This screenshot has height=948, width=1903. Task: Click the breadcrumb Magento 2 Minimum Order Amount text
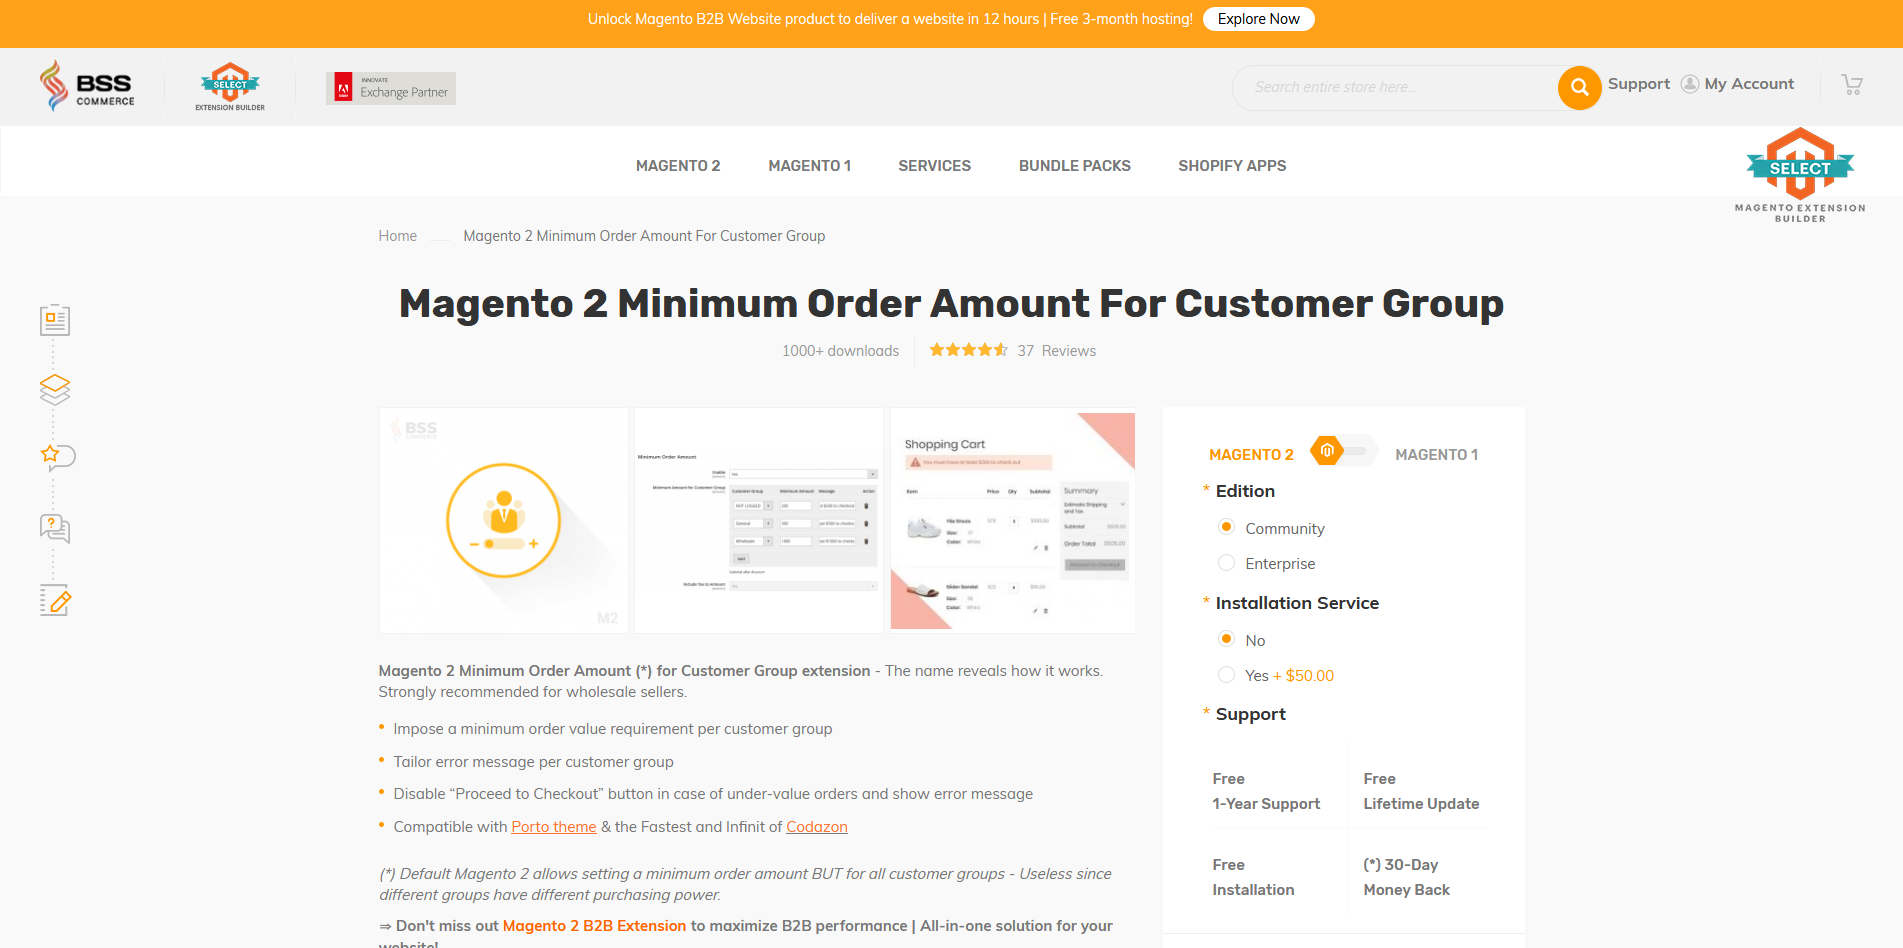pyautogui.click(x=644, y=236)
